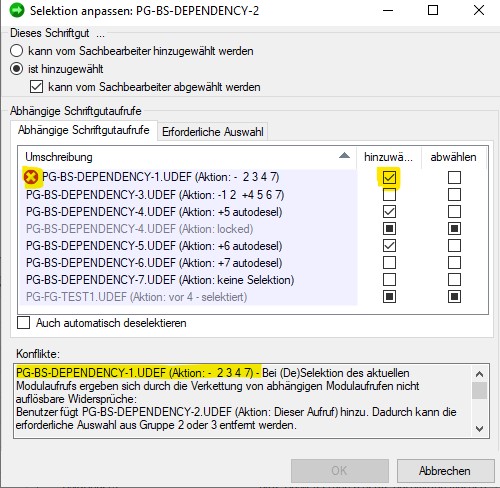
Task: Click the green arrow icon in title bar
Action: pos(17,10)
